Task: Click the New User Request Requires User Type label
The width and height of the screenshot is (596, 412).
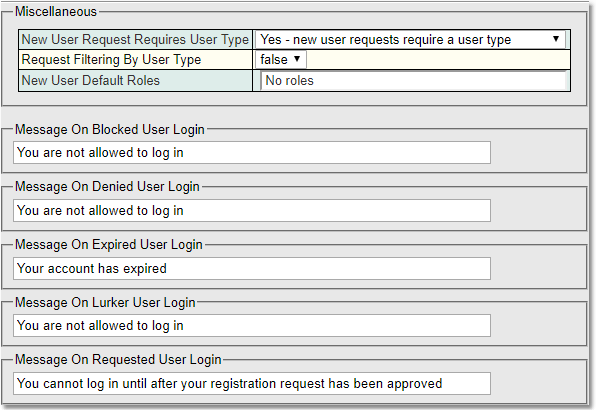Action: click(x=135, y=40)
